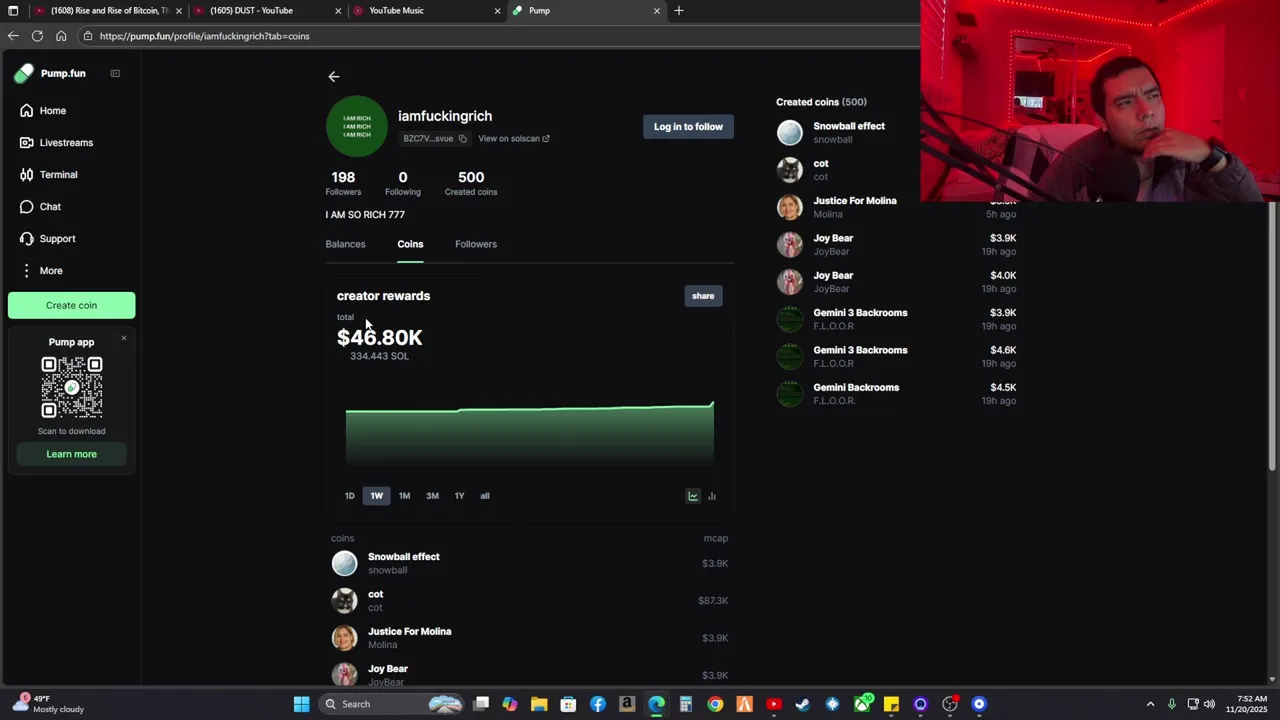Select the 1Y chart range
This screenshot has width=1280, height=720.
pyautogui.click(x=459, y=496)
